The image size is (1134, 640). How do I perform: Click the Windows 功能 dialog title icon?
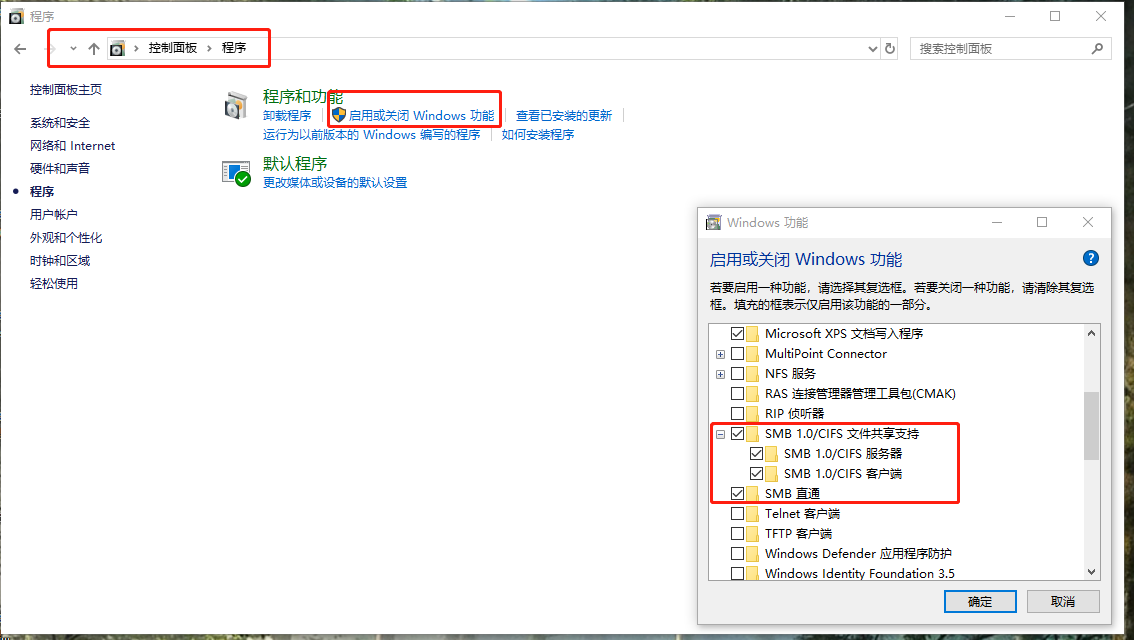tap(714, 223)
